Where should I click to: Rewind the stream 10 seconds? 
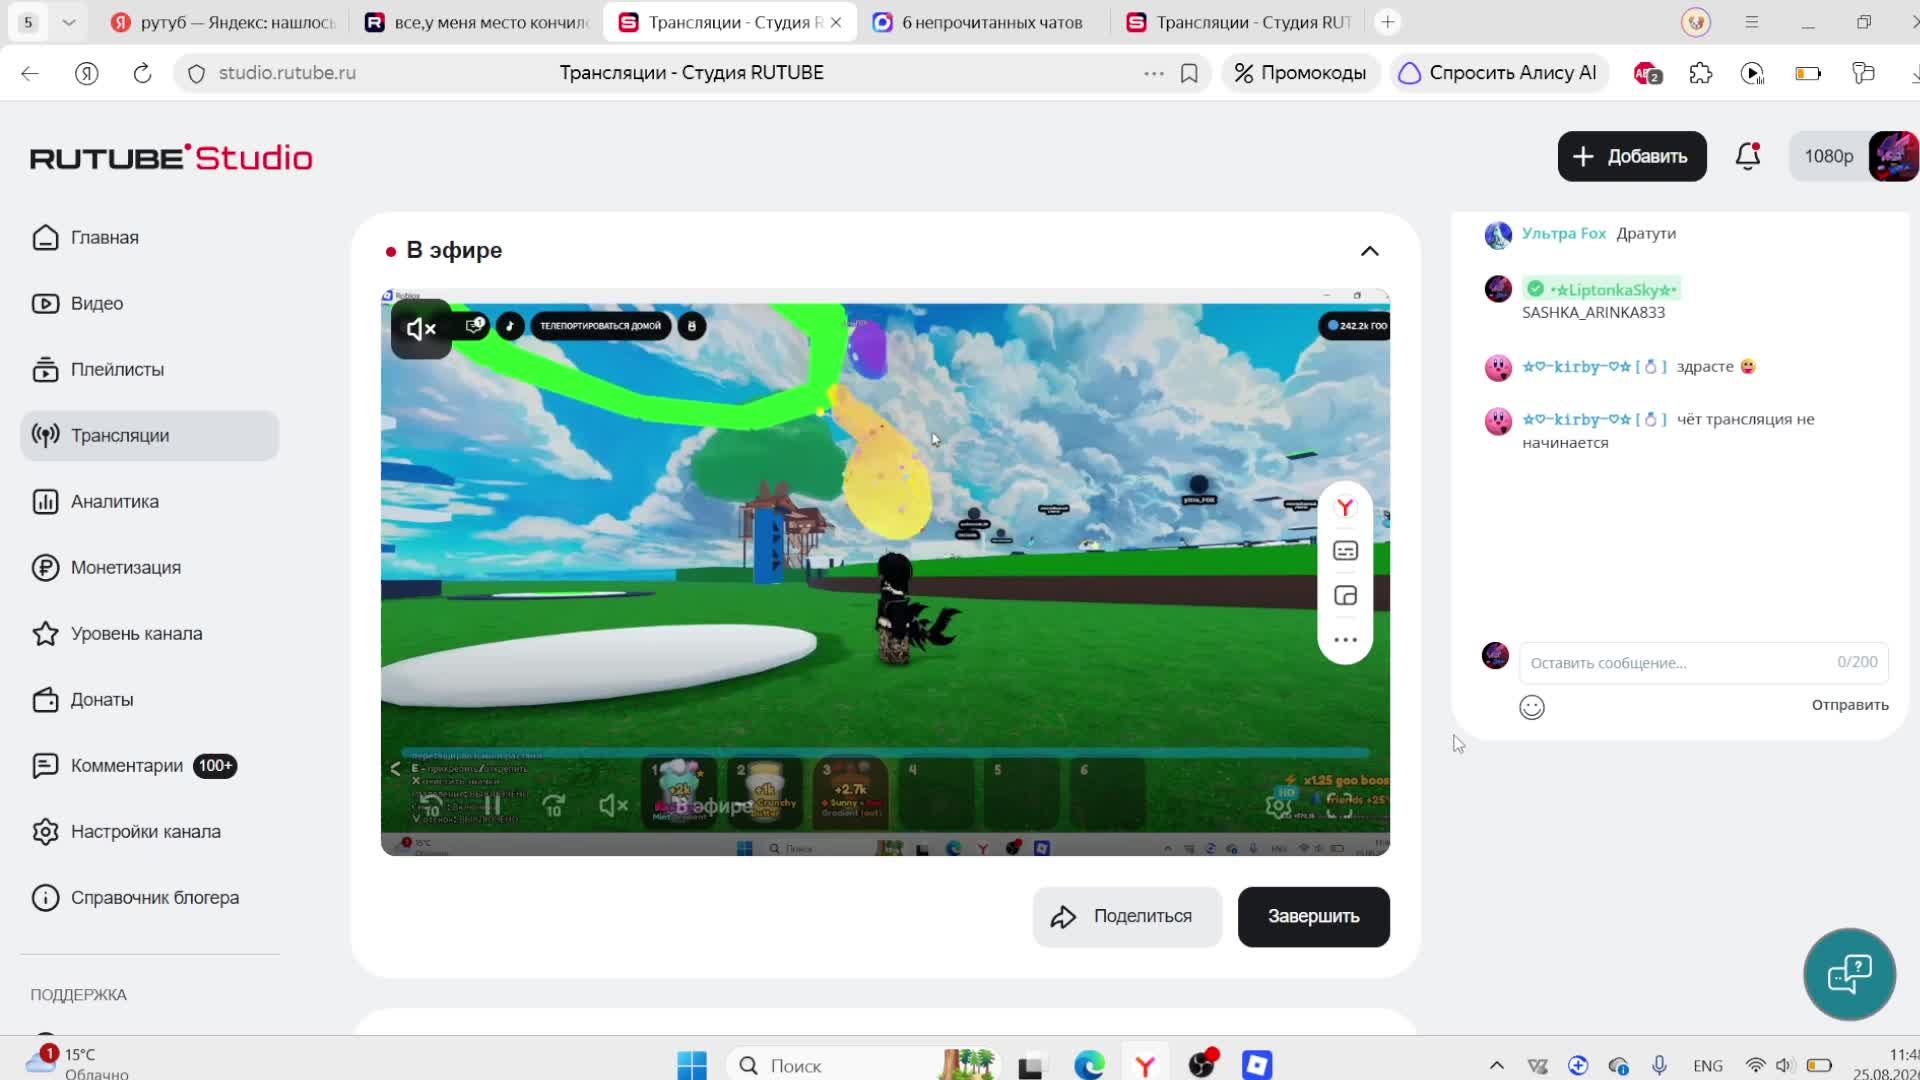tap(431, 806)
